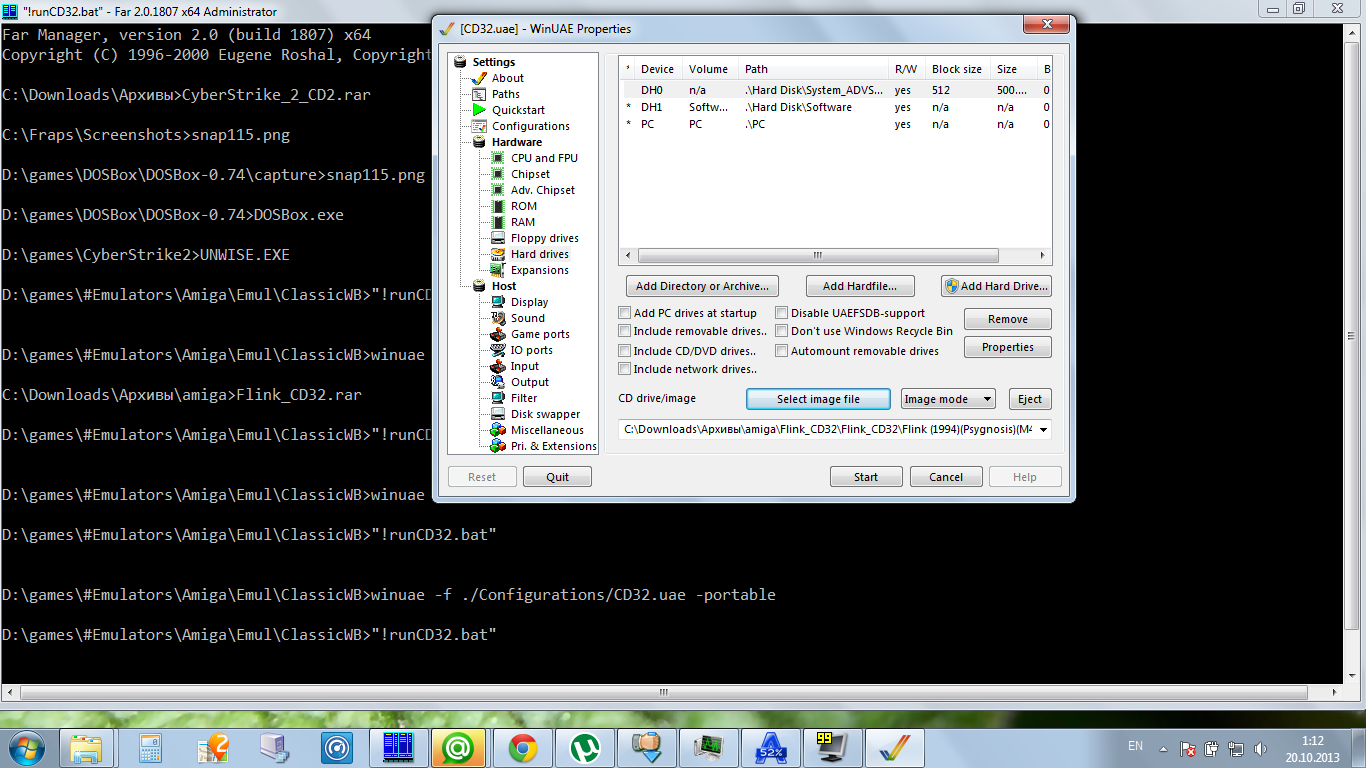This screenshot has height=768, width=1366.
Task: Select the Settings root tree node
Action: 494,62
